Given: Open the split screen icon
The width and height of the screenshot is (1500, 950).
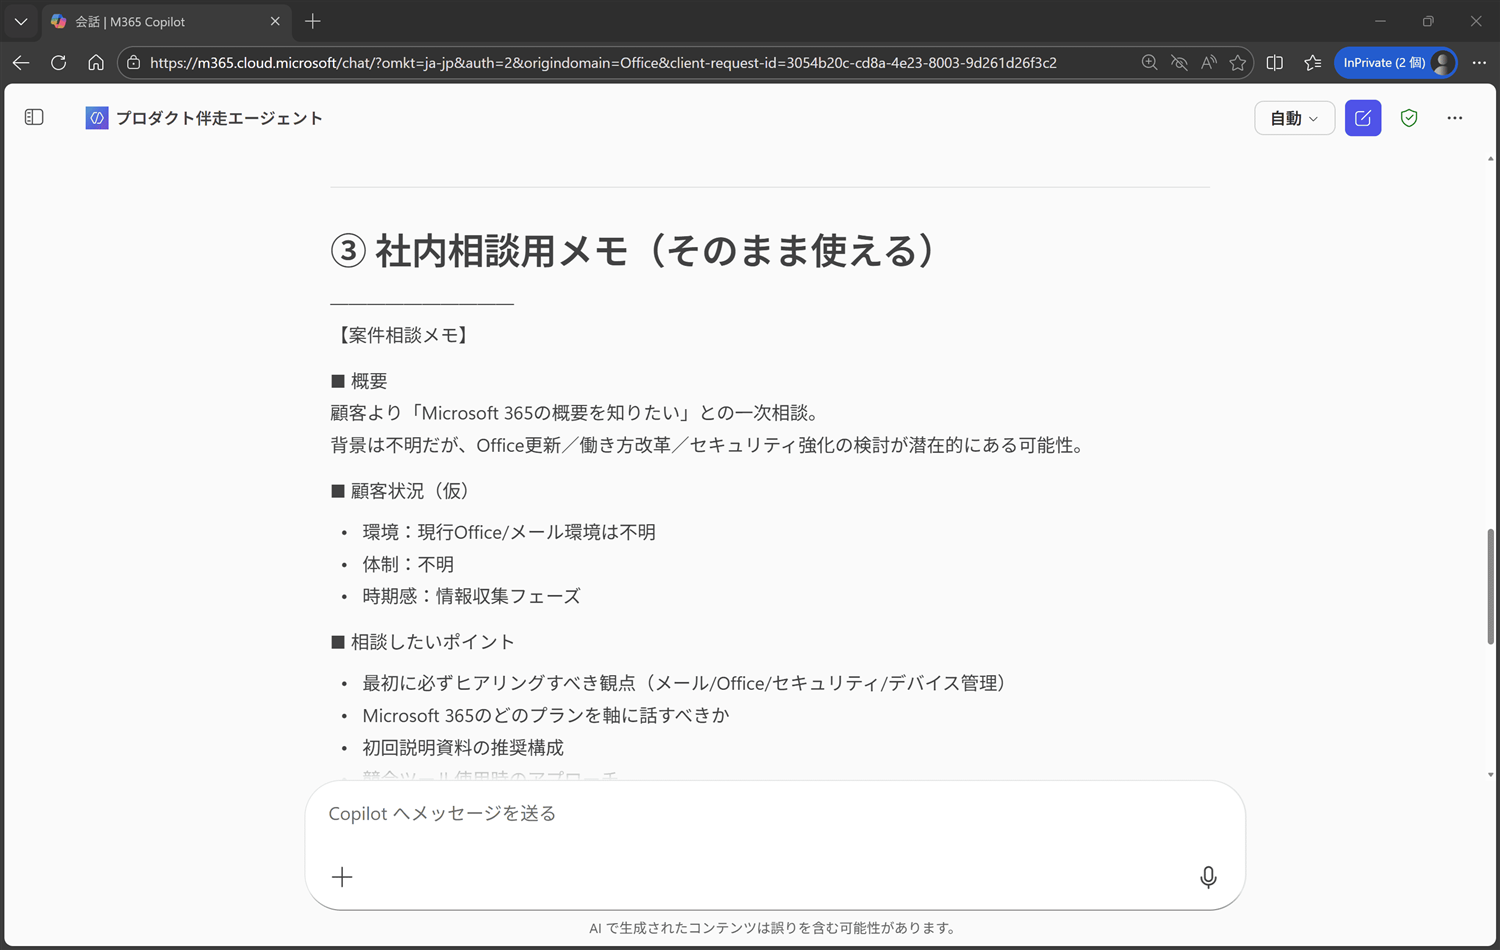Looking at the screenshot, I should tap(1275, 62).
